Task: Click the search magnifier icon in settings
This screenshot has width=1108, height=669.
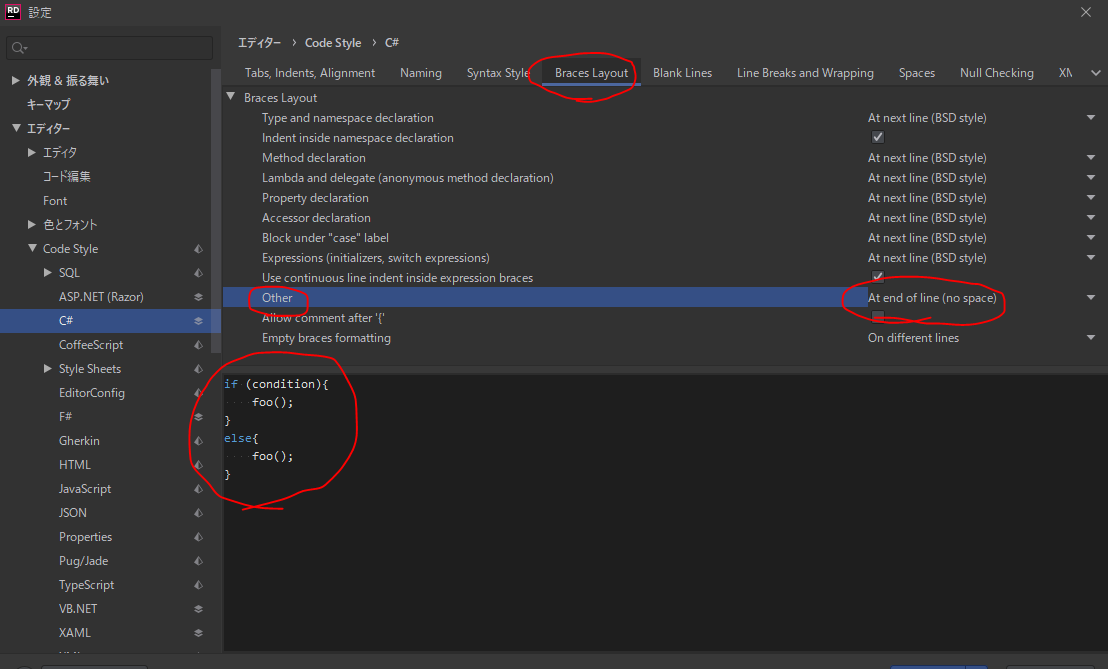Action: [x=19, y=48]
